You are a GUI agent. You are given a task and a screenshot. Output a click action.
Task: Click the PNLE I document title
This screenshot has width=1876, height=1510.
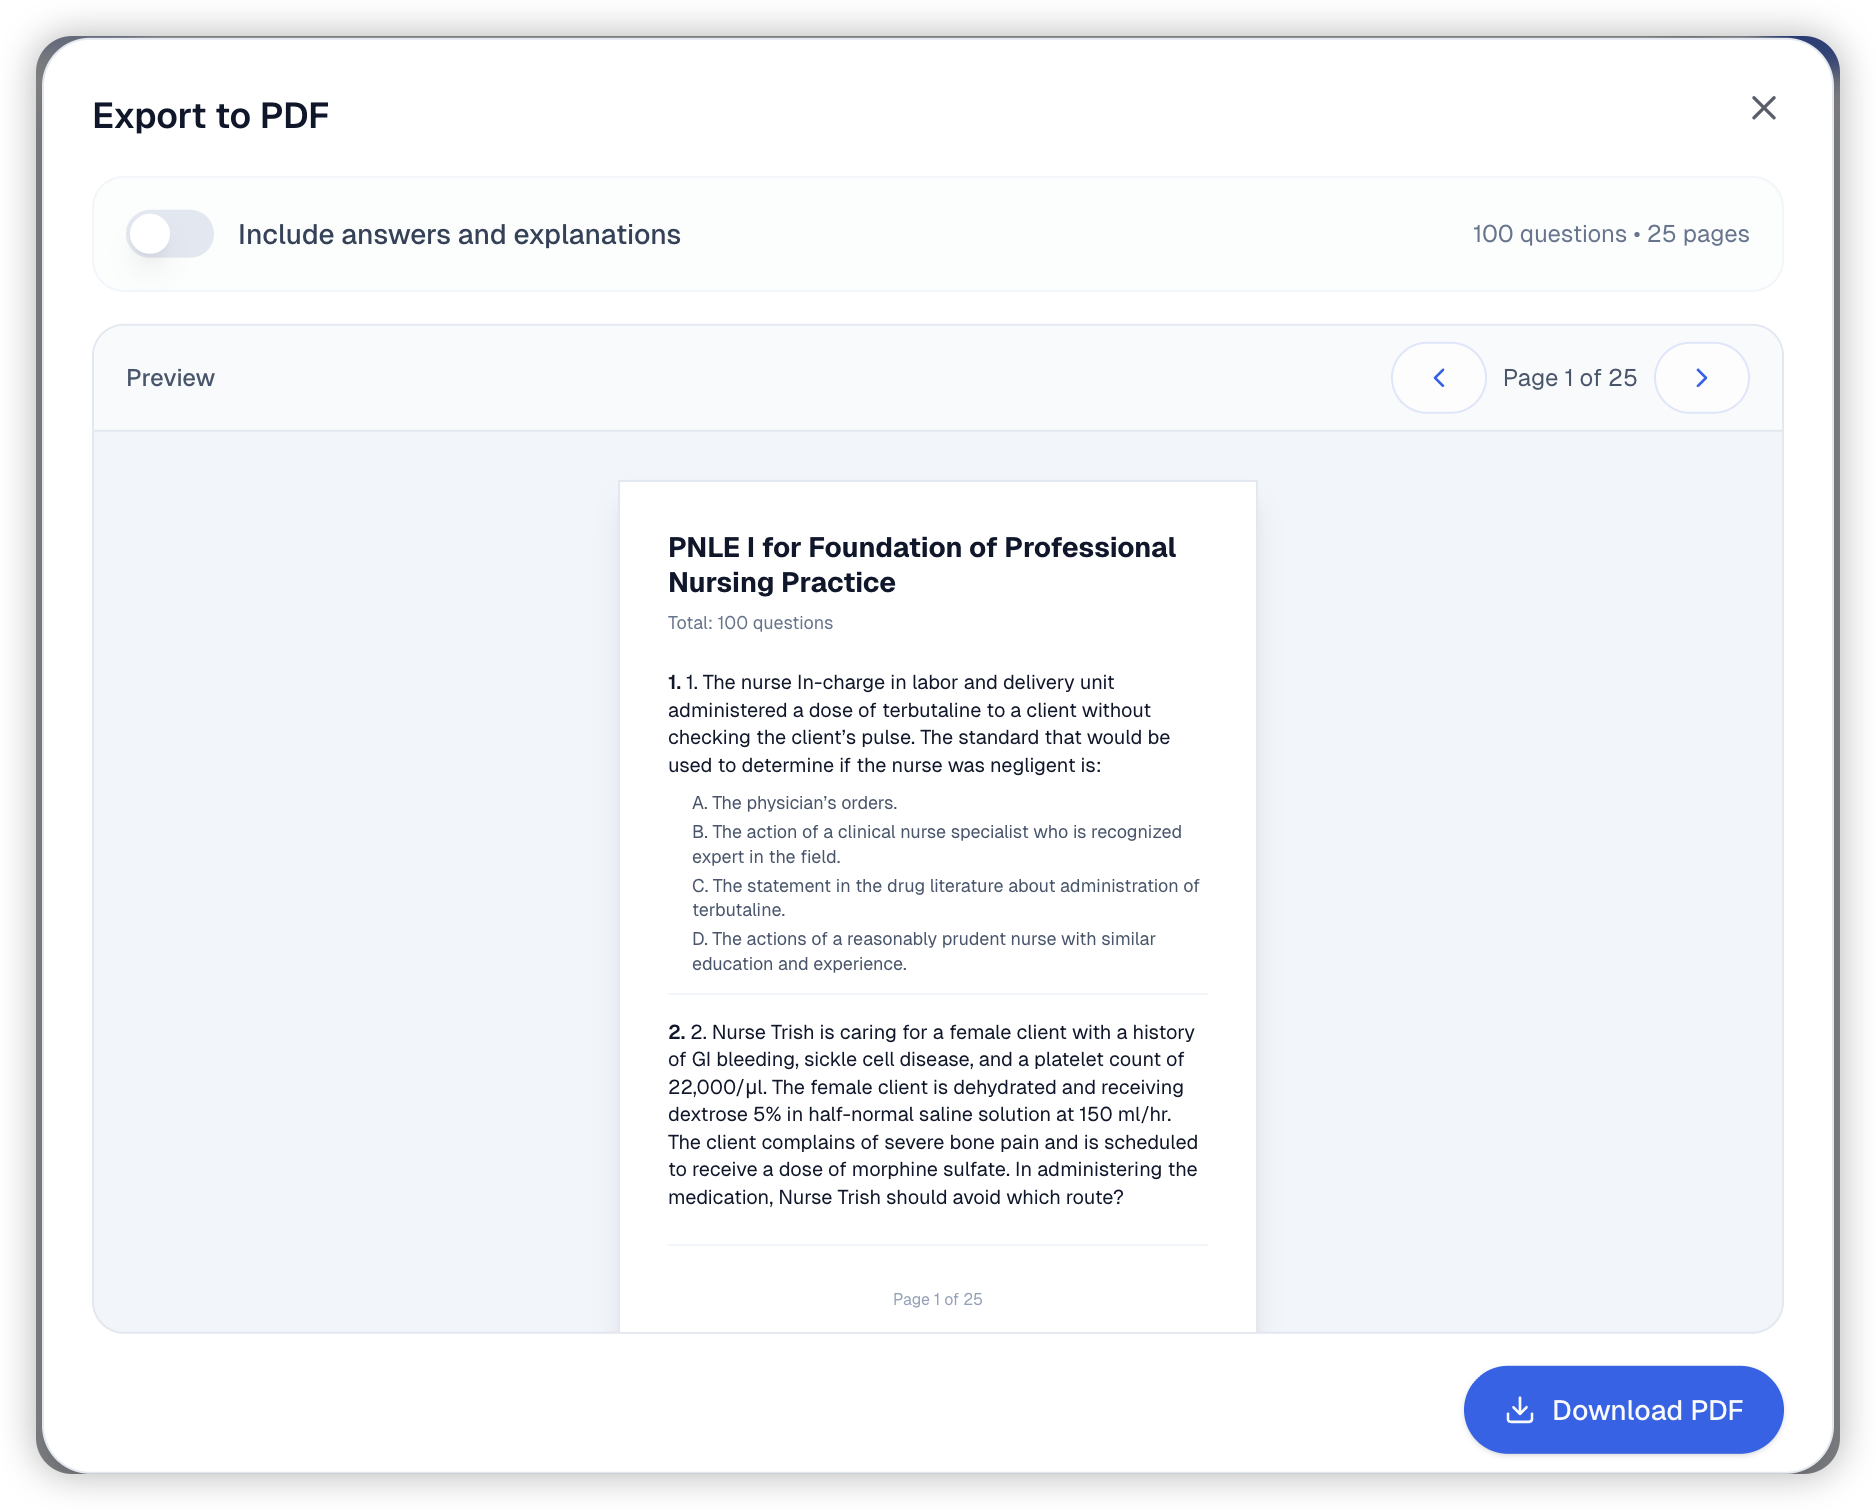[x=921, y=565]
